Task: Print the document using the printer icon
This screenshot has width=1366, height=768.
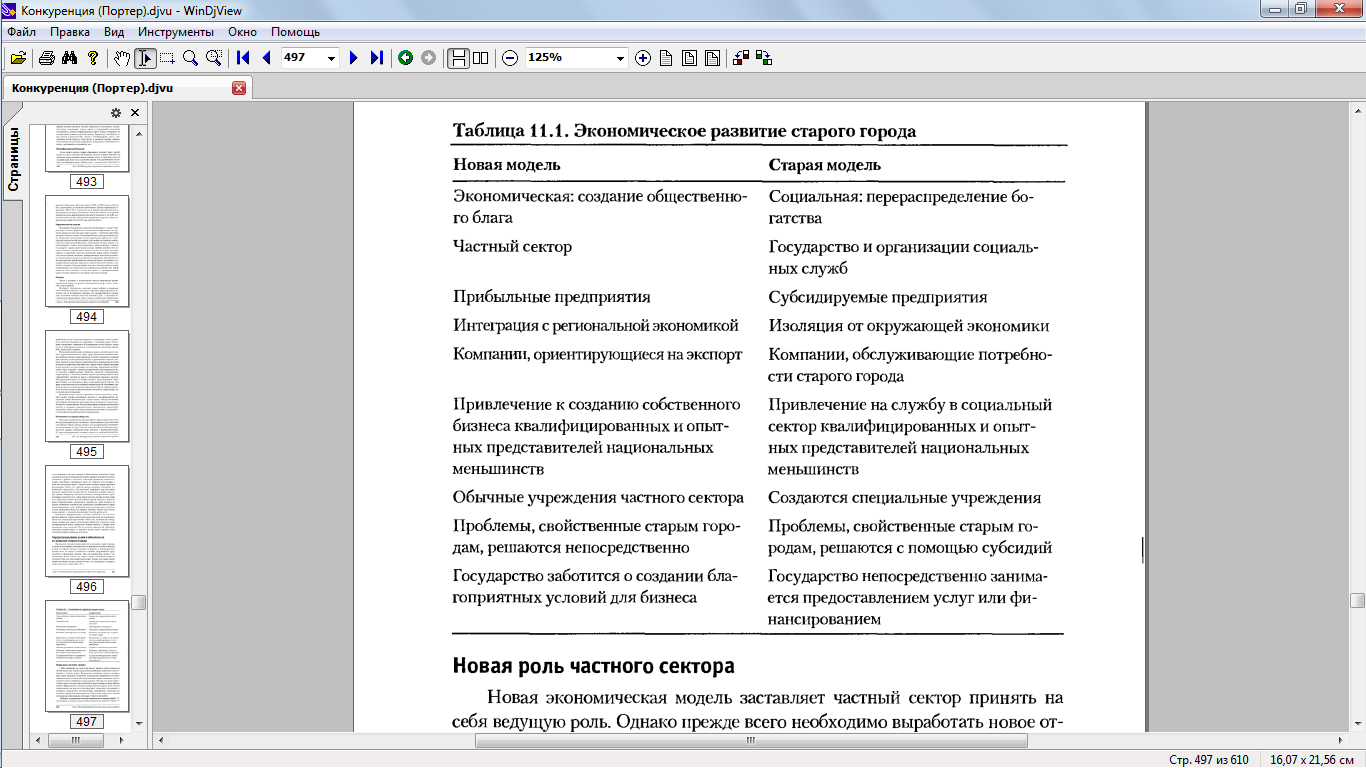Action: pos(47,58)
